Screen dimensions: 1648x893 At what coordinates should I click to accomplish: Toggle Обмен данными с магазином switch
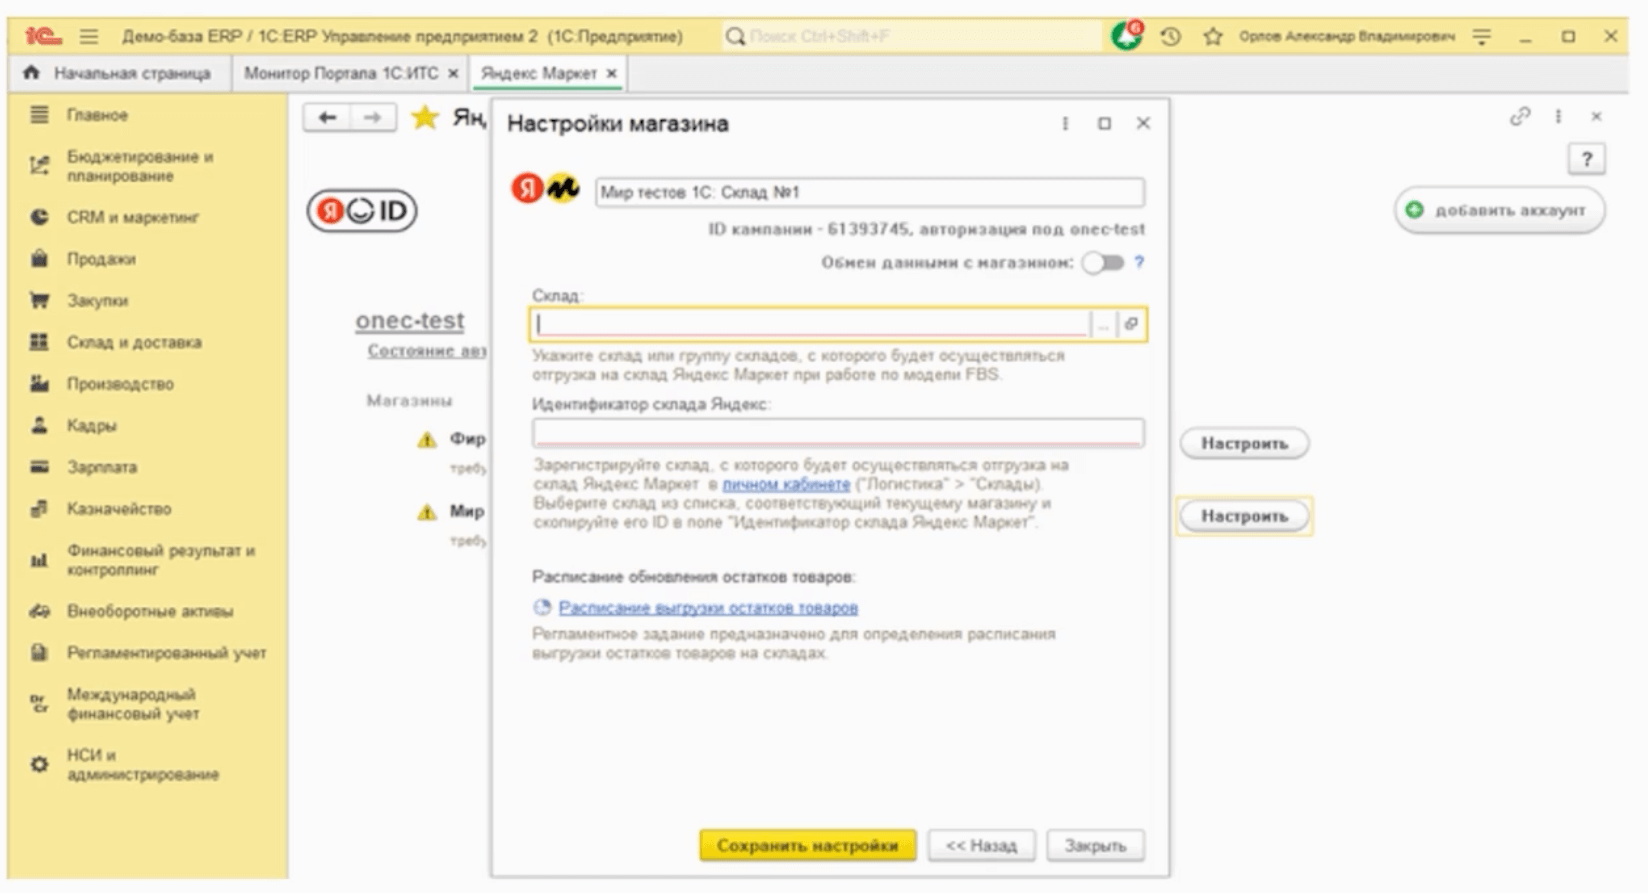tap(1104, 262)
